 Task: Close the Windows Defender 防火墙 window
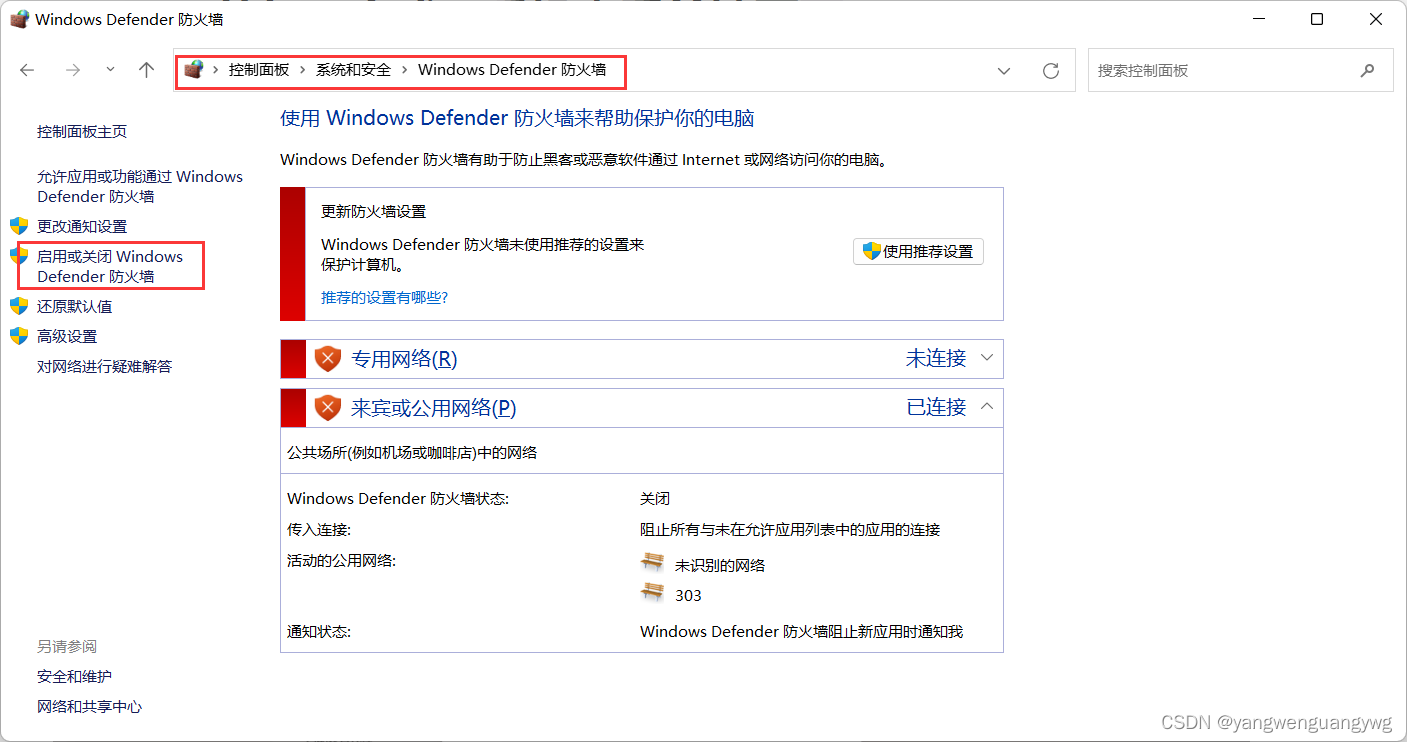(1374, 19)
